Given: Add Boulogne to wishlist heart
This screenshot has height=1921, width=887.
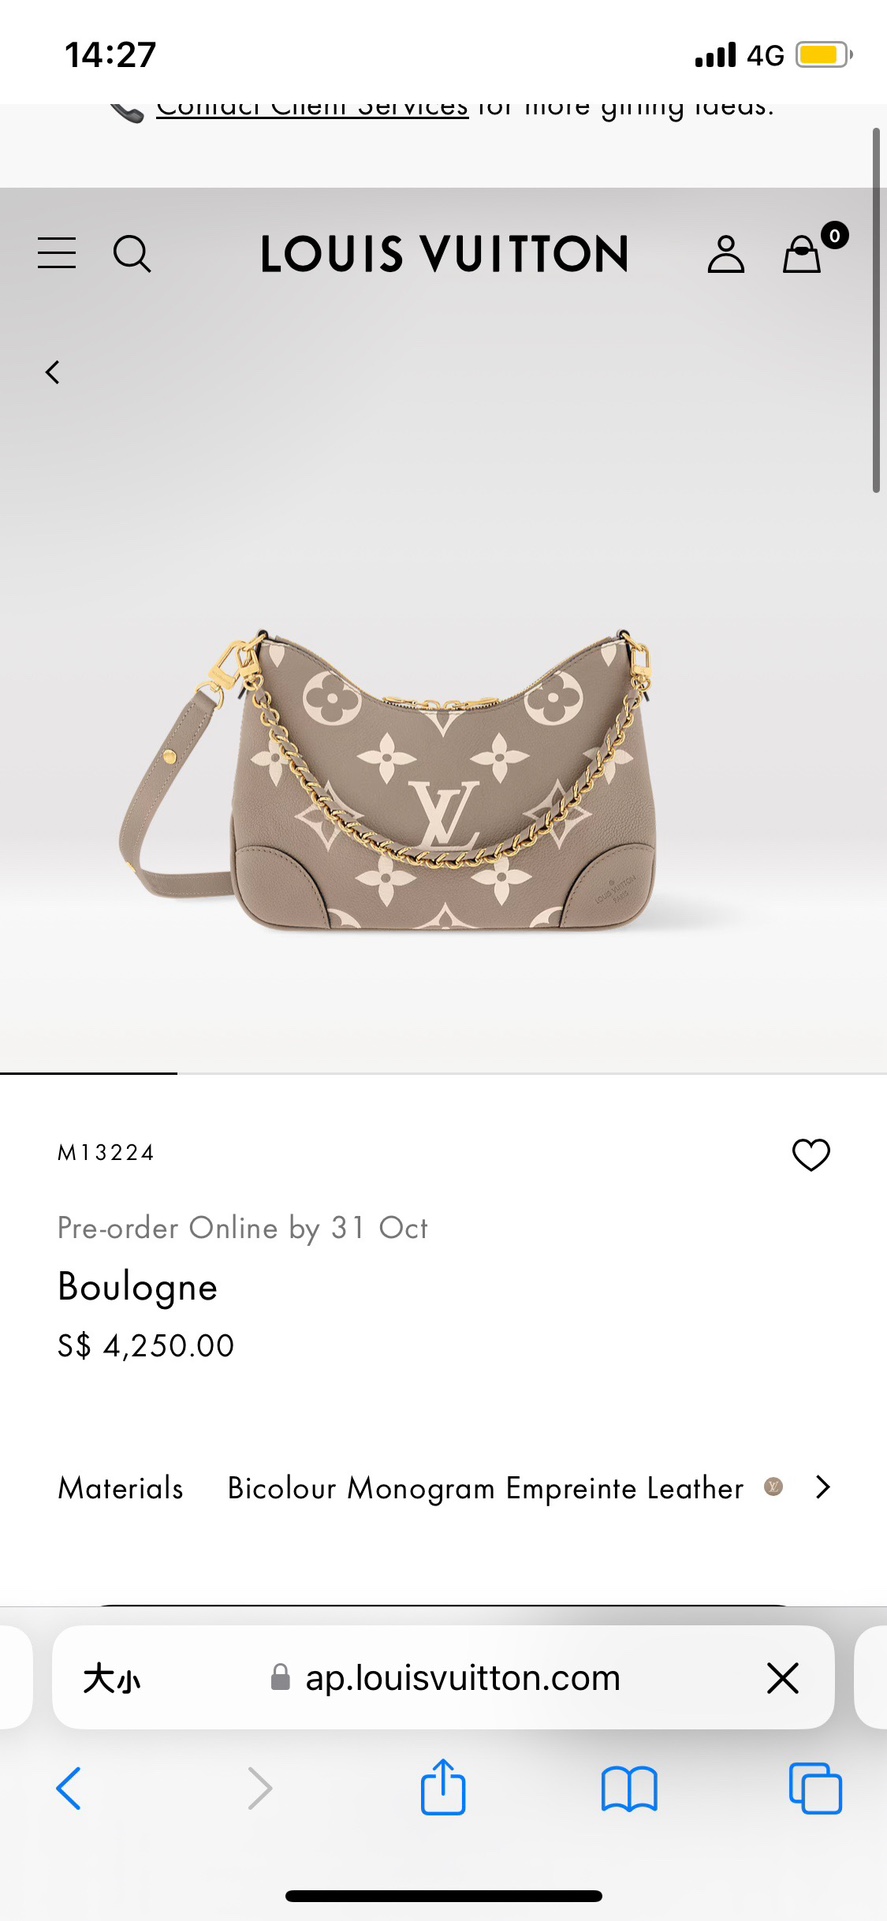Looking at the screenshot, I should [x=811, y=1154].
